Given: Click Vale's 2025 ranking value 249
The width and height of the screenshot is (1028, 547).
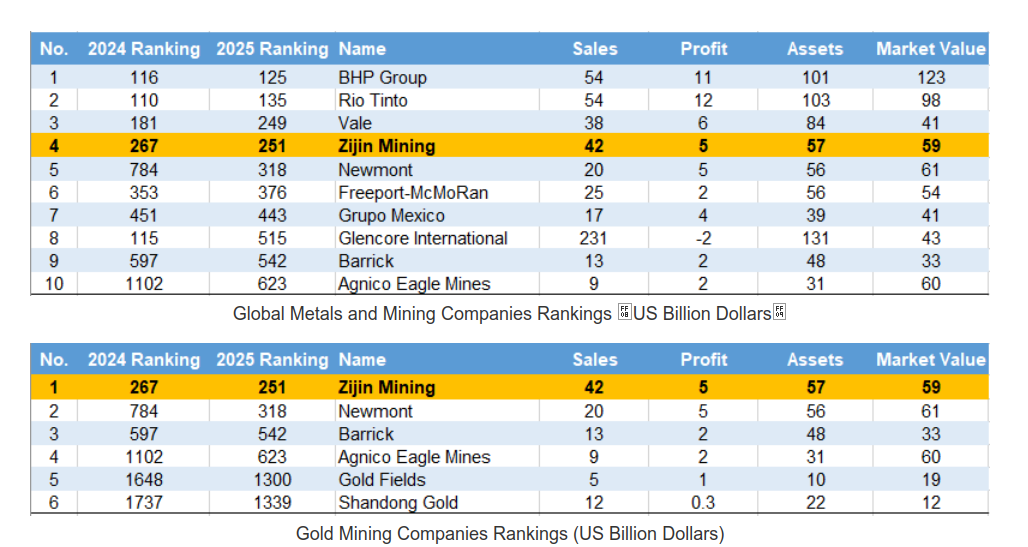Looking at the screenshot, I should pyautogui.click(x=271, y=123).
